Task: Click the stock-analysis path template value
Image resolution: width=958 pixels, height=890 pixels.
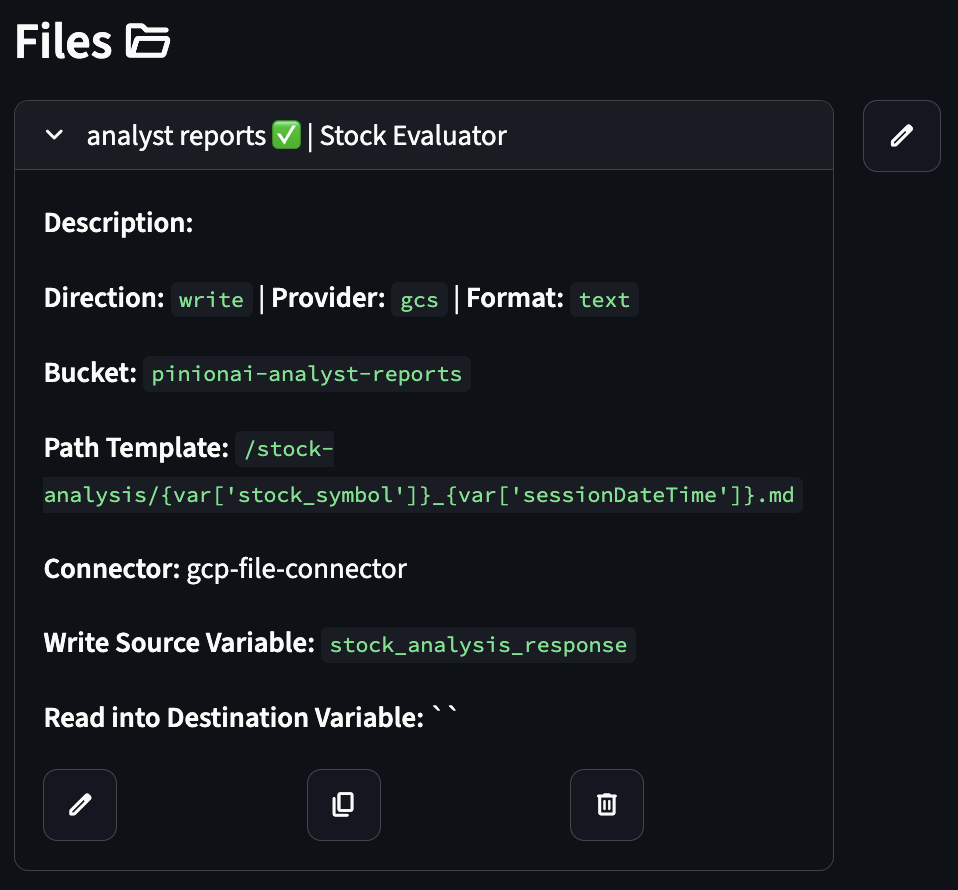Action: point(422,494)
